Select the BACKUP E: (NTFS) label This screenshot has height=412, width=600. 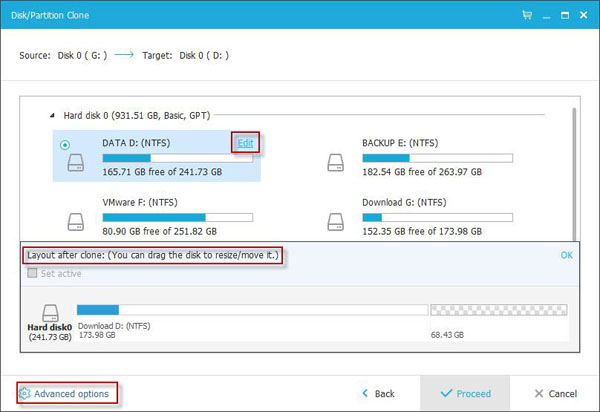coord(400,143)
